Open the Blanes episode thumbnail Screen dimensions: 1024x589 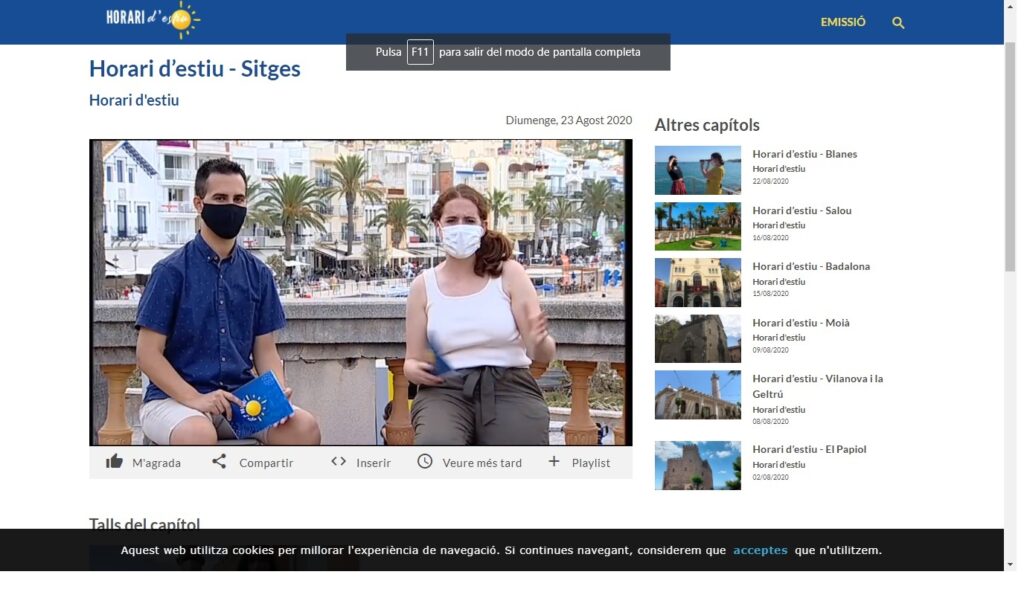pyautogui.click(x=697, y=170)
